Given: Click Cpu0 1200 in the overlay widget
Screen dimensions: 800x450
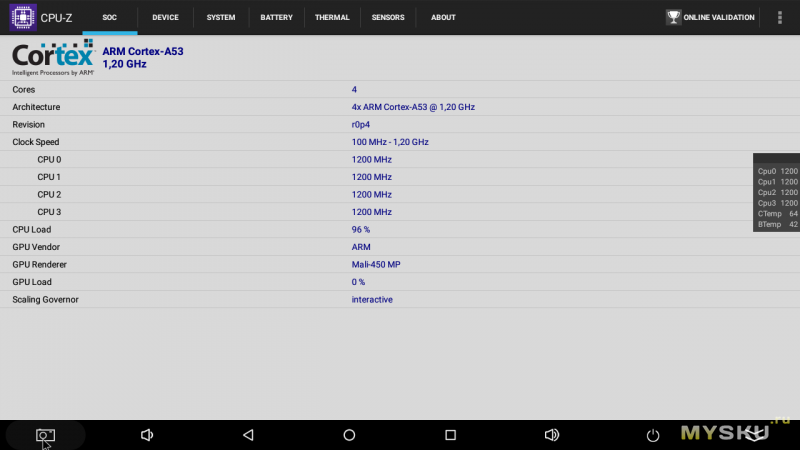Looking at the screenshot, I should tap(778, 171).
